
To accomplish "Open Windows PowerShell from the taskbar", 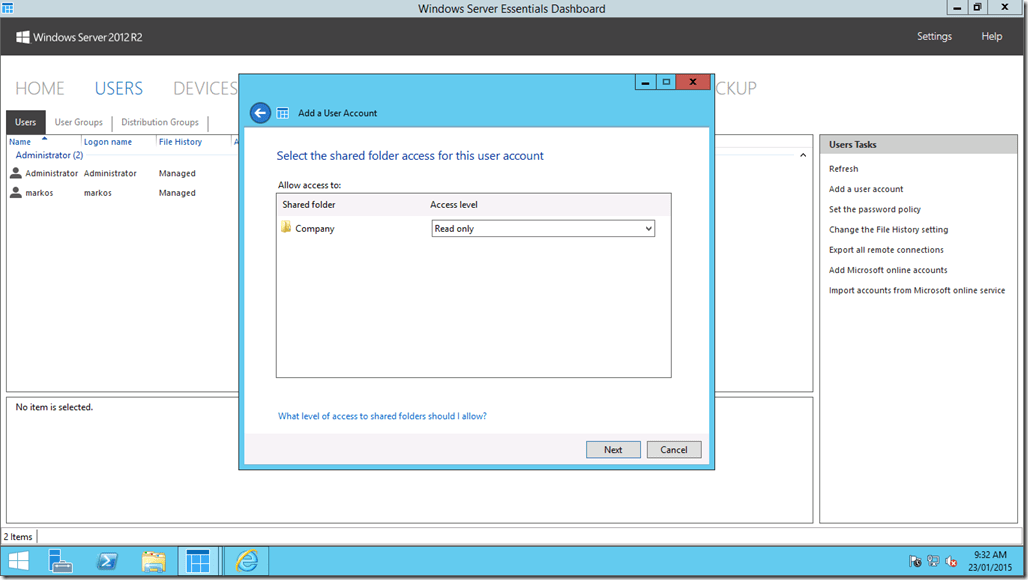I will pyautogui.click(x=107, y=561).
